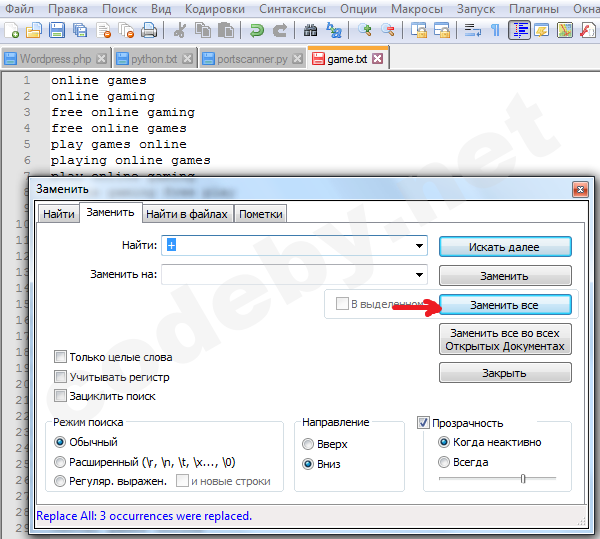This screenshot has height=539, width=600.
Task: Click the Print toolbar icon
Action: [148, 30]
